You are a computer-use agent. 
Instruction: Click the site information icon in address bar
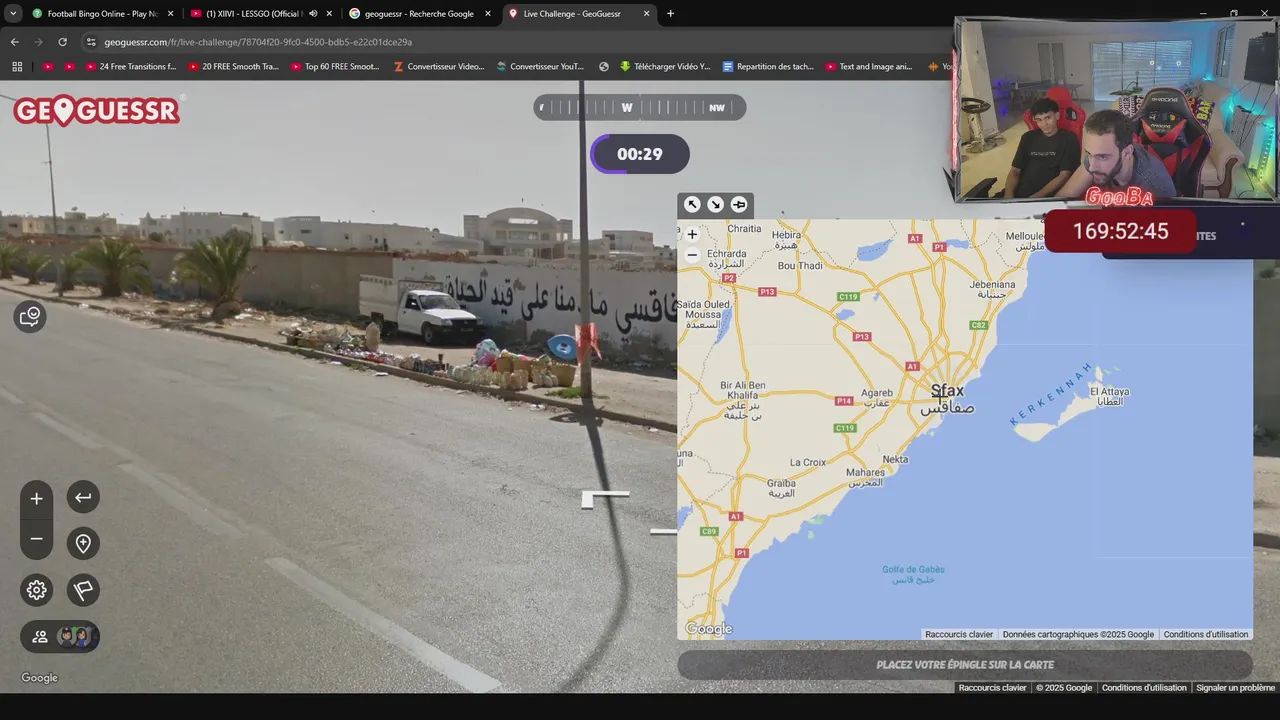(x=91, y=42)
